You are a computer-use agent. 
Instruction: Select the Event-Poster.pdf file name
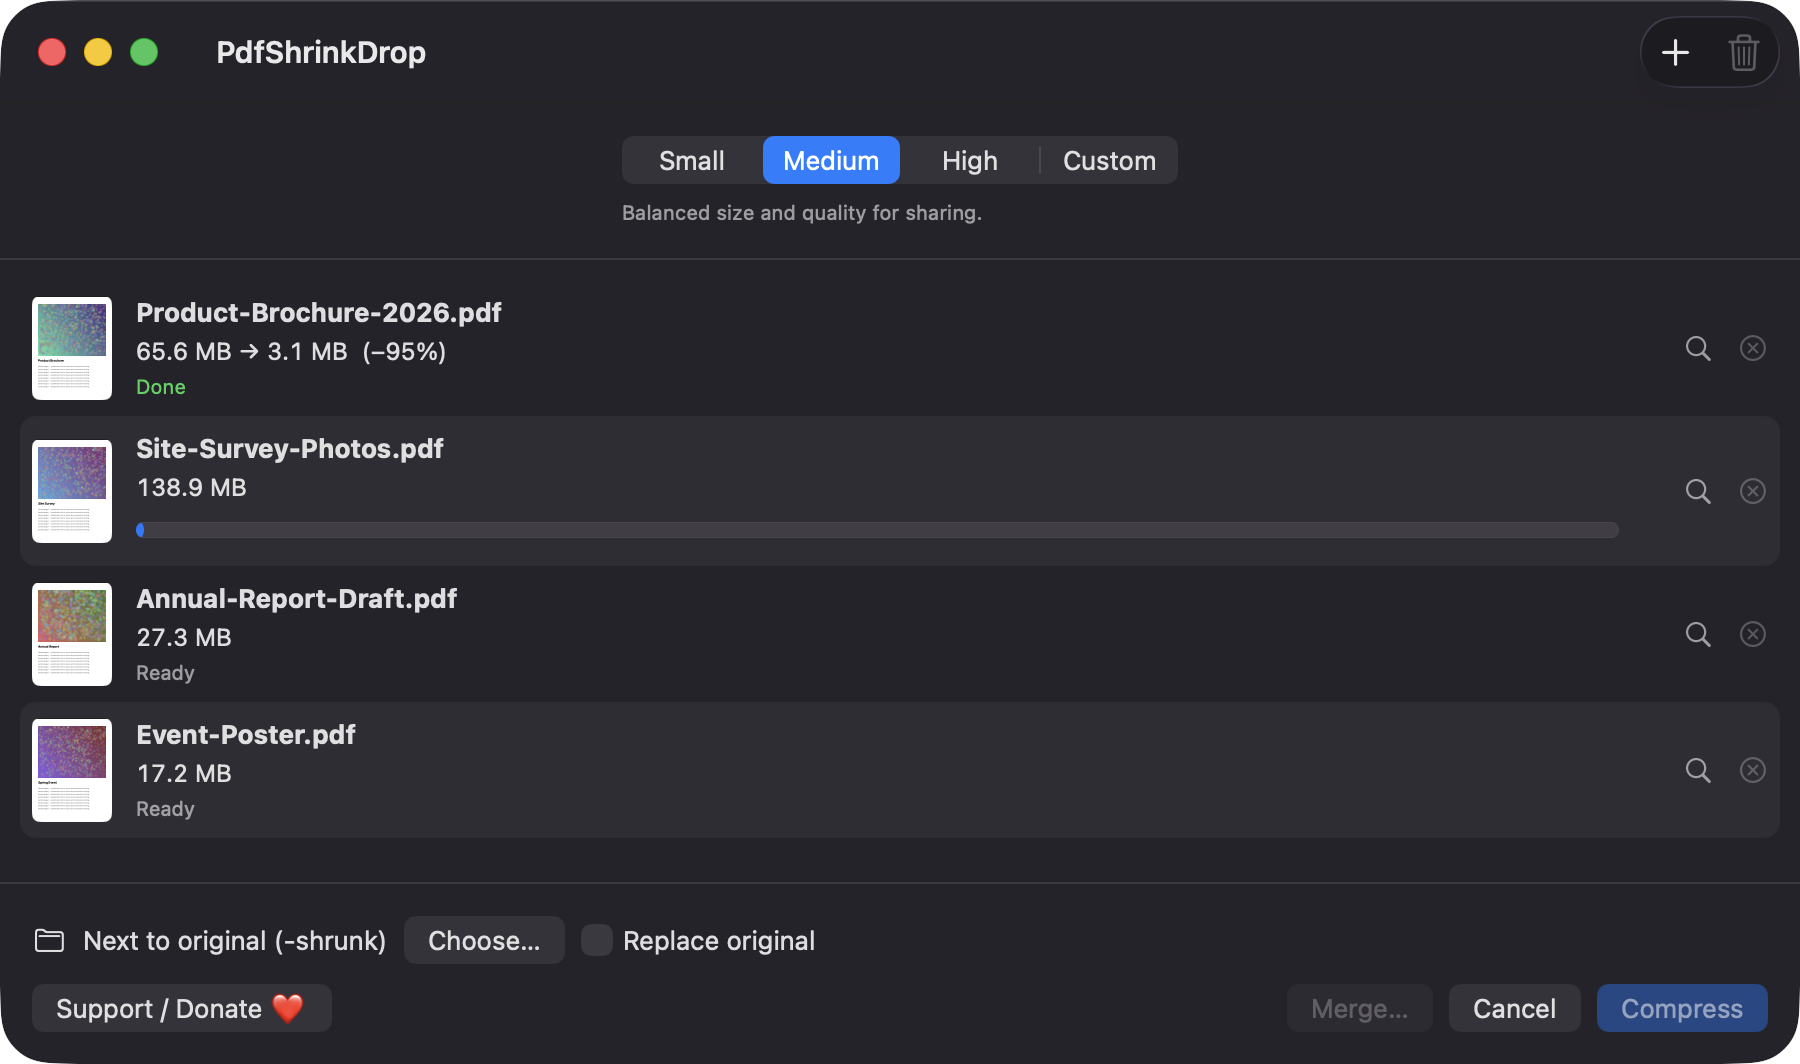(x=246, y=735)
